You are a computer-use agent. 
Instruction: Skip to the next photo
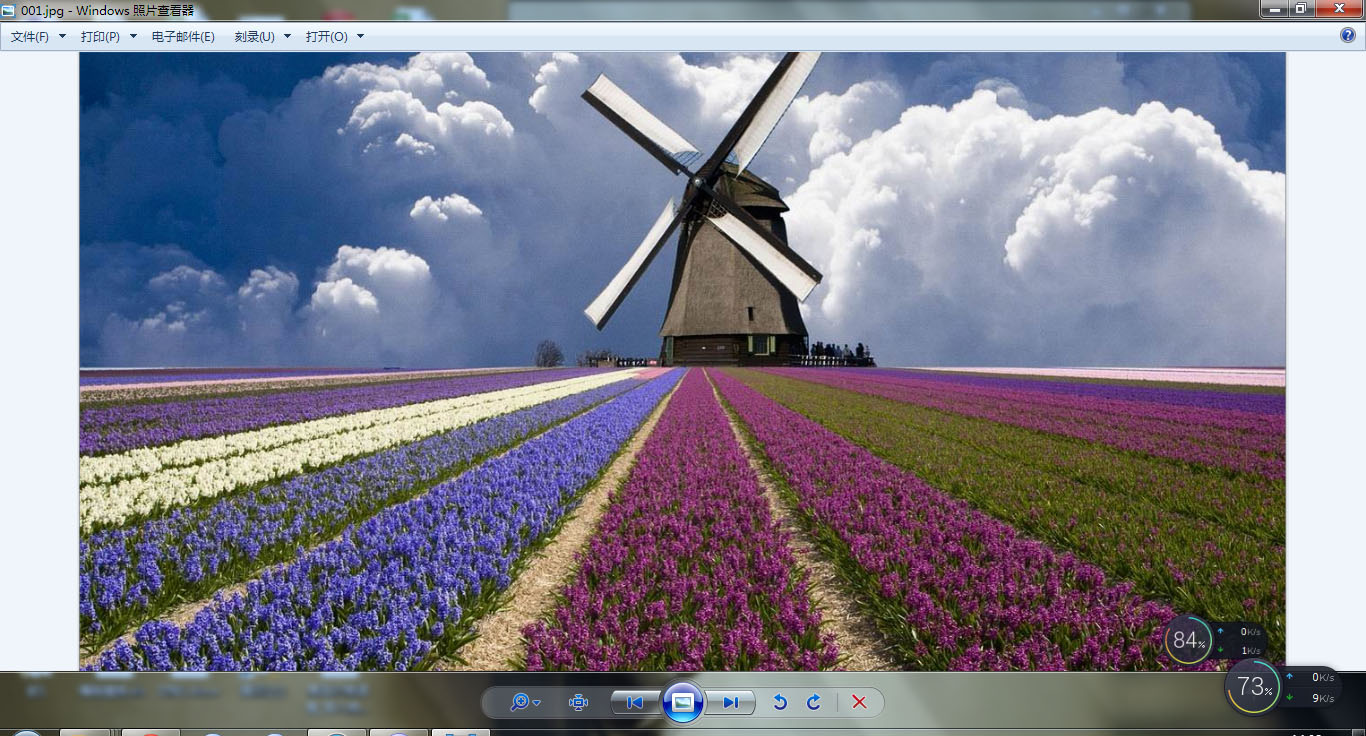tap(731, 703)
